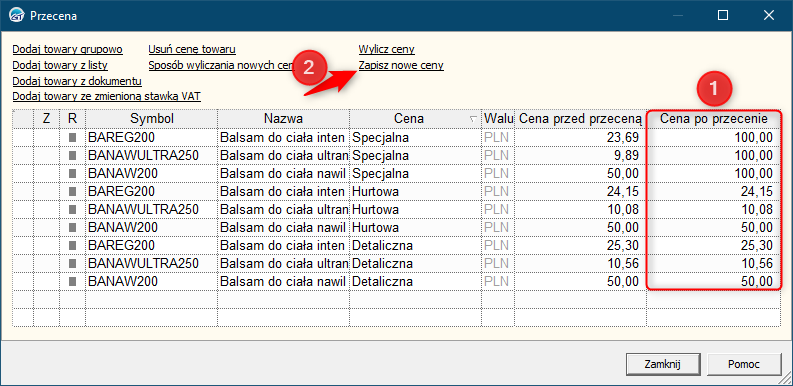Click R marker in BAREG200 Detaliczna row
The width and height of the screenshot is (793, 386).
point(73,245)
